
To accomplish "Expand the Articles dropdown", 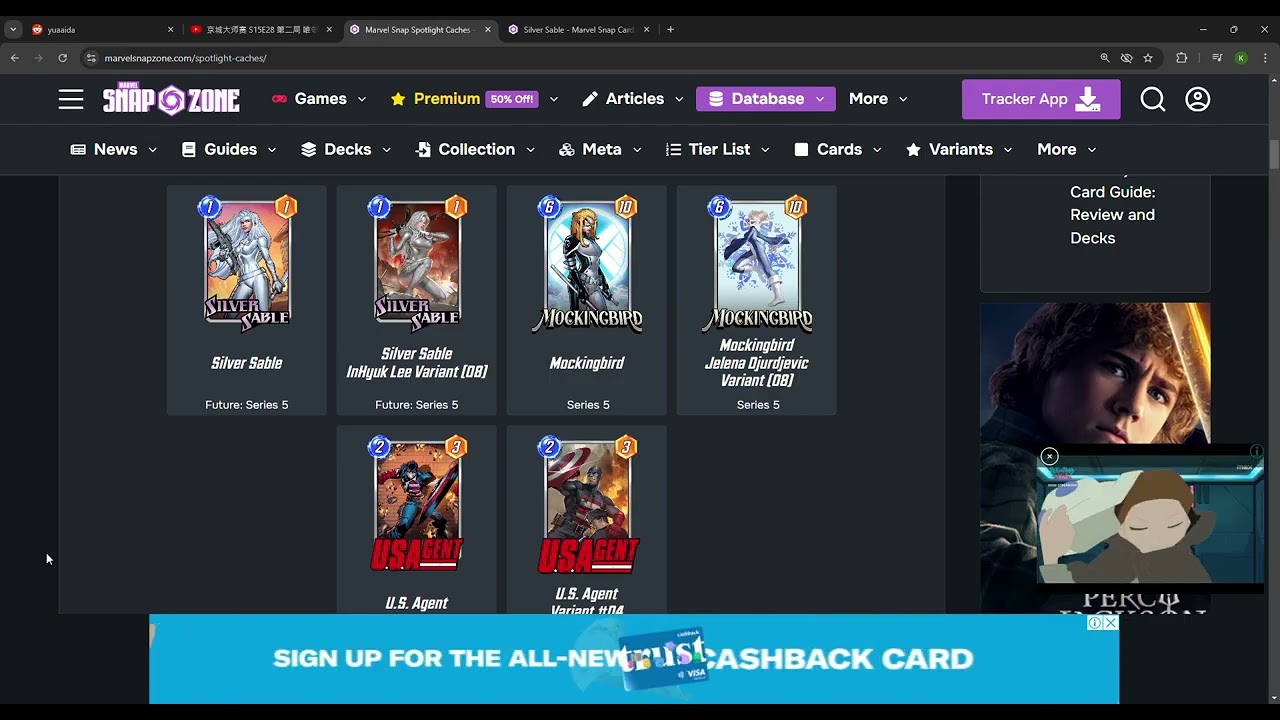I will pyautogui.click(x=633, y=99).
